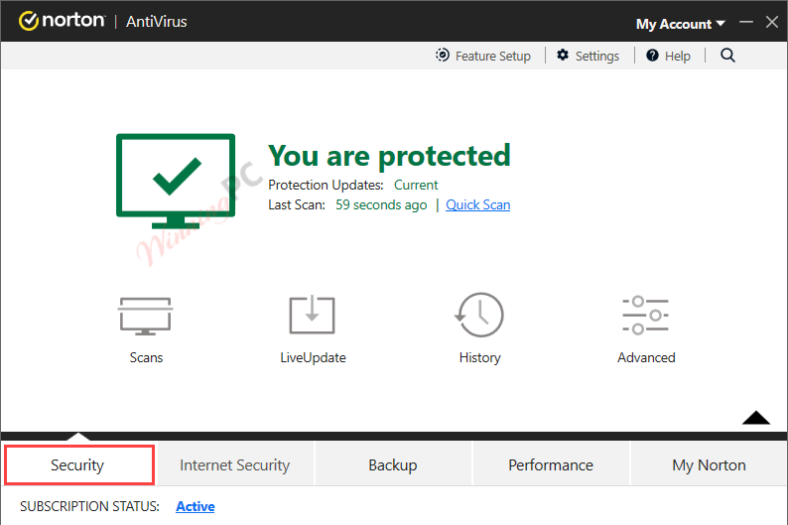This screenshot has width=788, height=525.
Task: Click the LiveUpdate label
Action: pyautogui.click(x=313, y=358)
